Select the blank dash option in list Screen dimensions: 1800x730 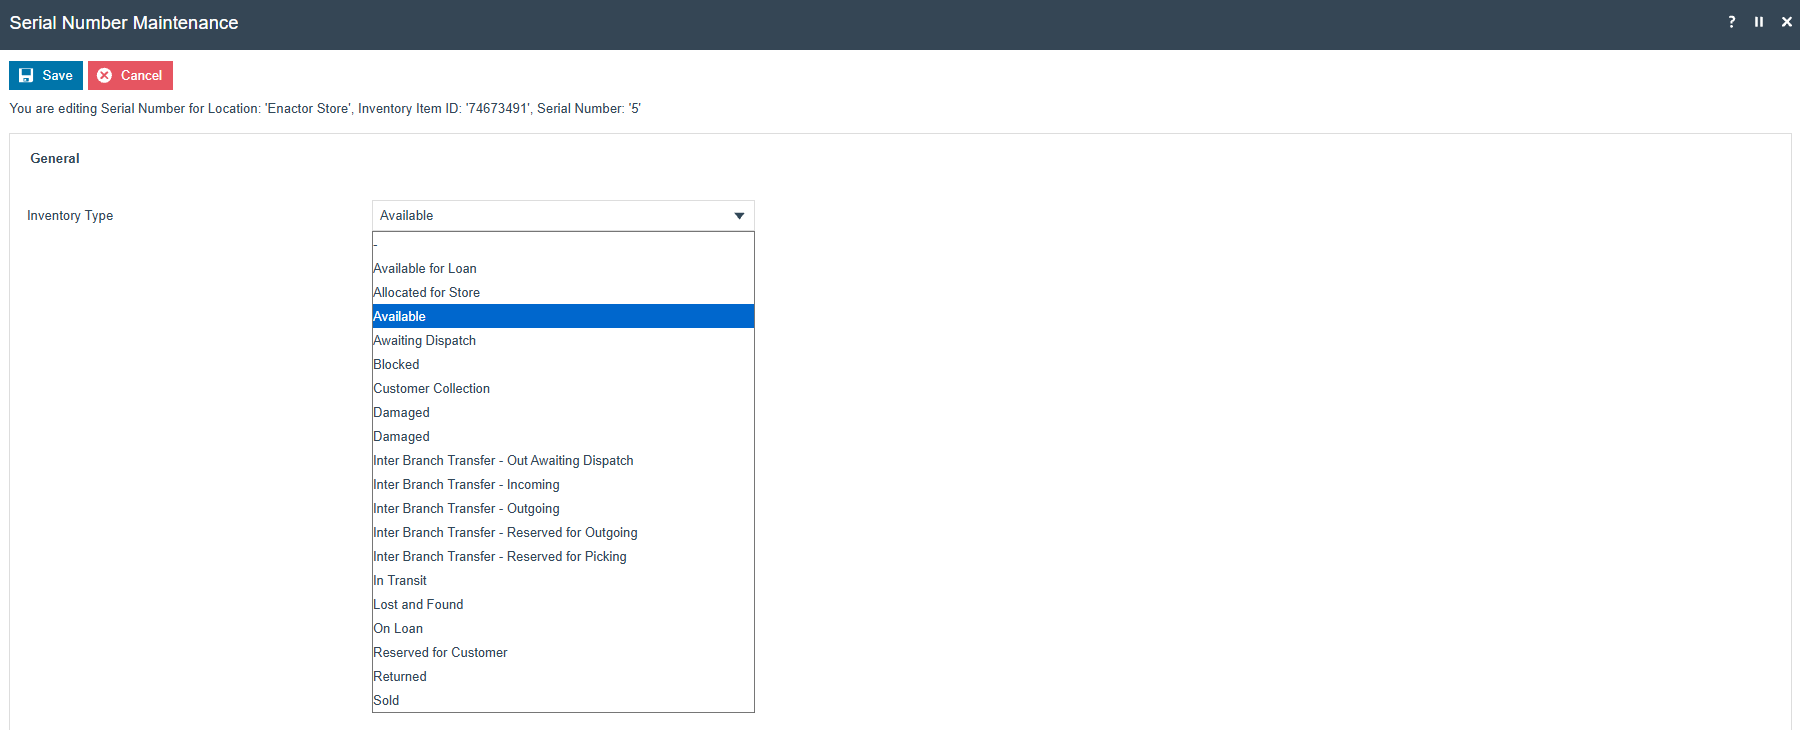tap(563, 245)
